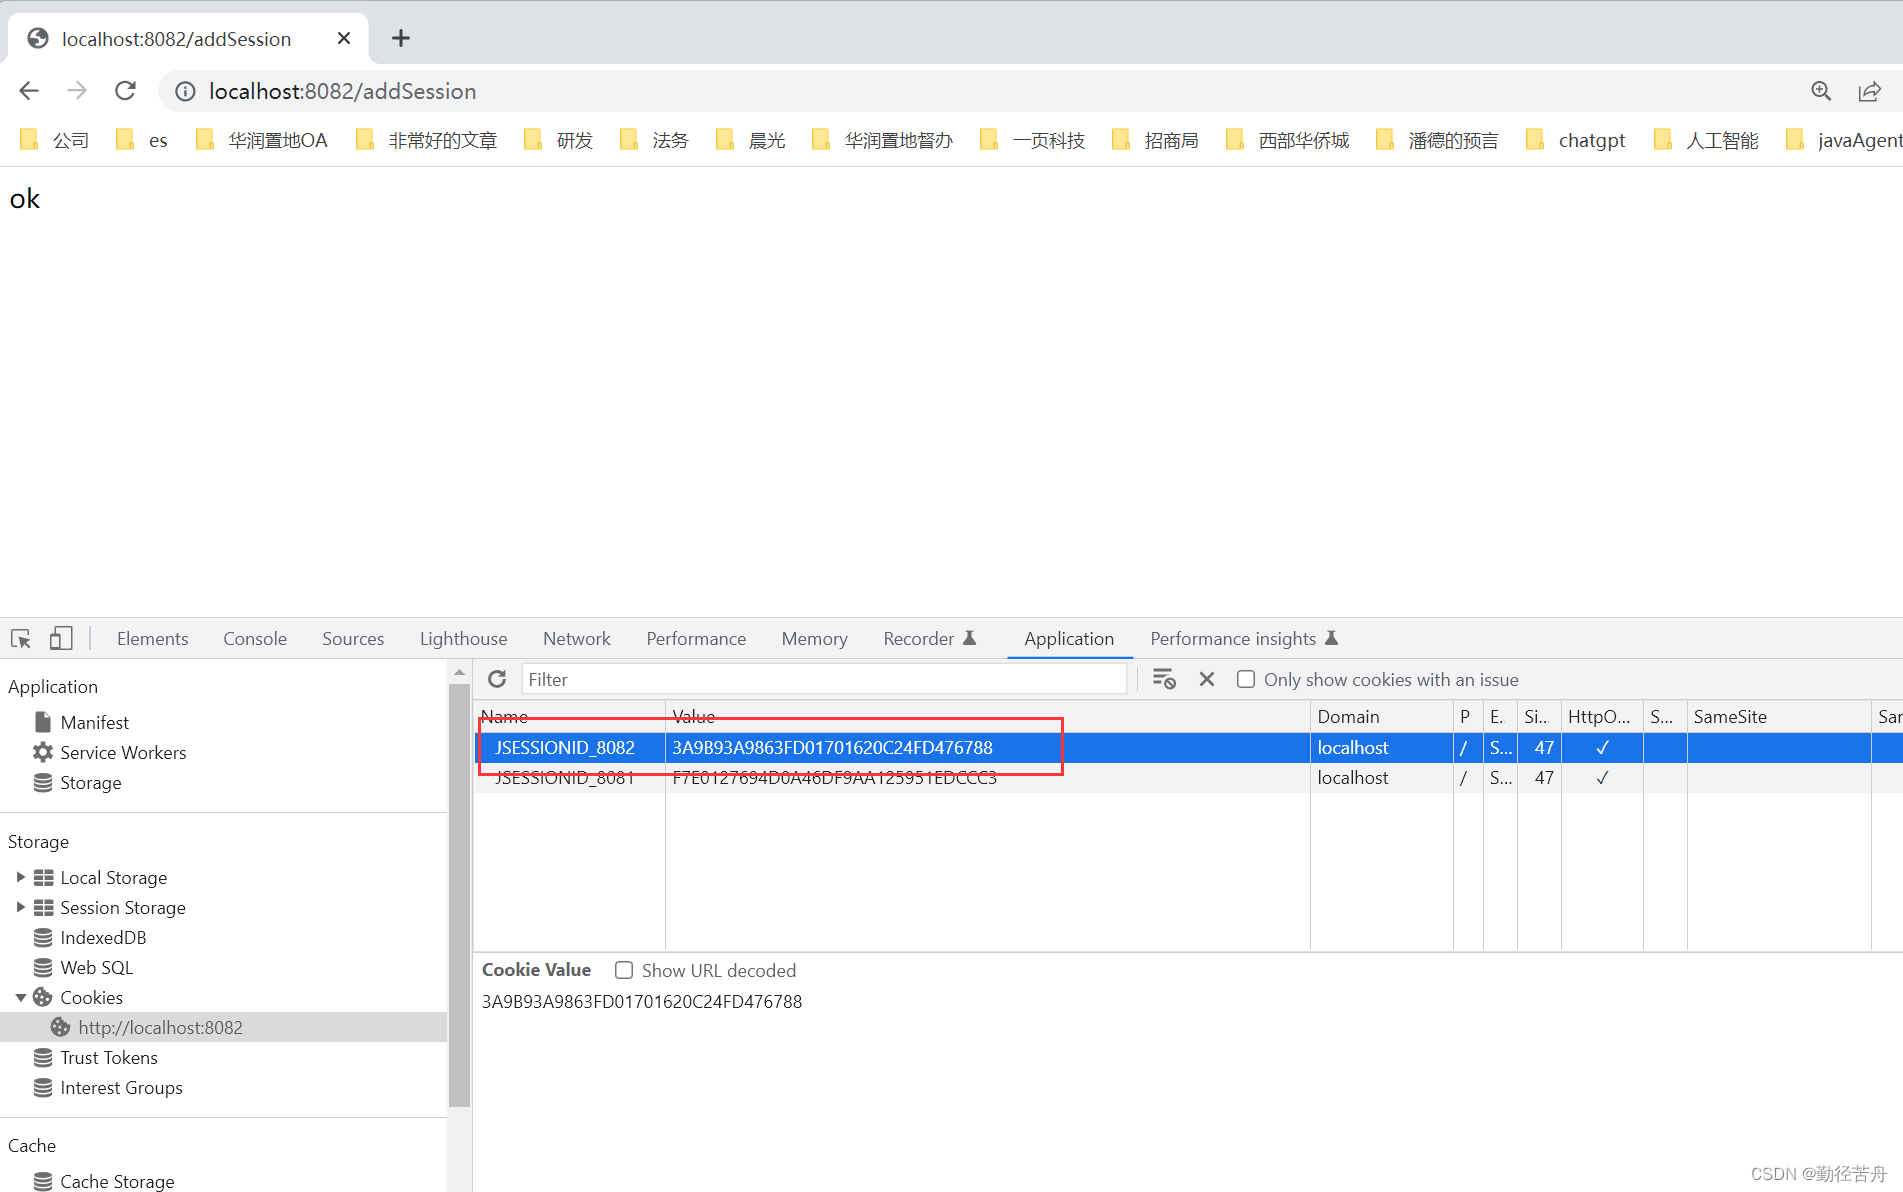Click the IndexedDB database icon
This screenshot has width=1903, height=1192.
click(x=43, y=937)
